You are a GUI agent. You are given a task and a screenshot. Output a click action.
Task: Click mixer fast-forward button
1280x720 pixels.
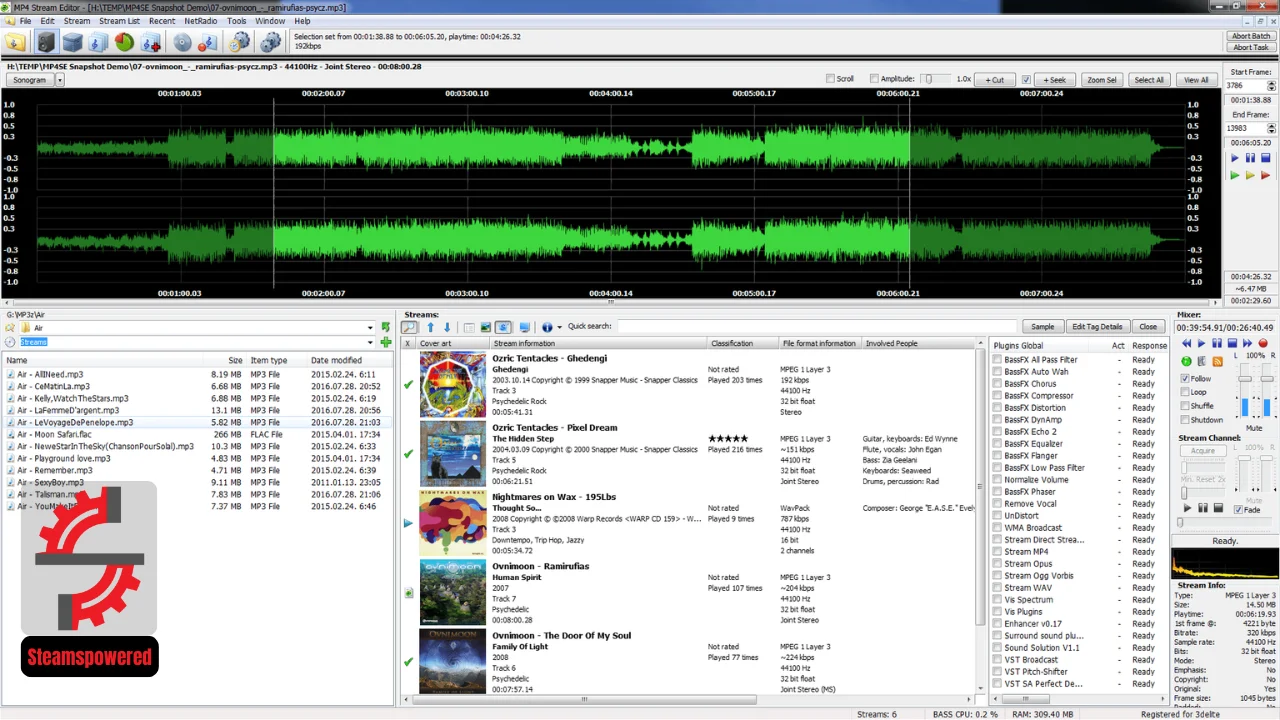coord(1247,343)
